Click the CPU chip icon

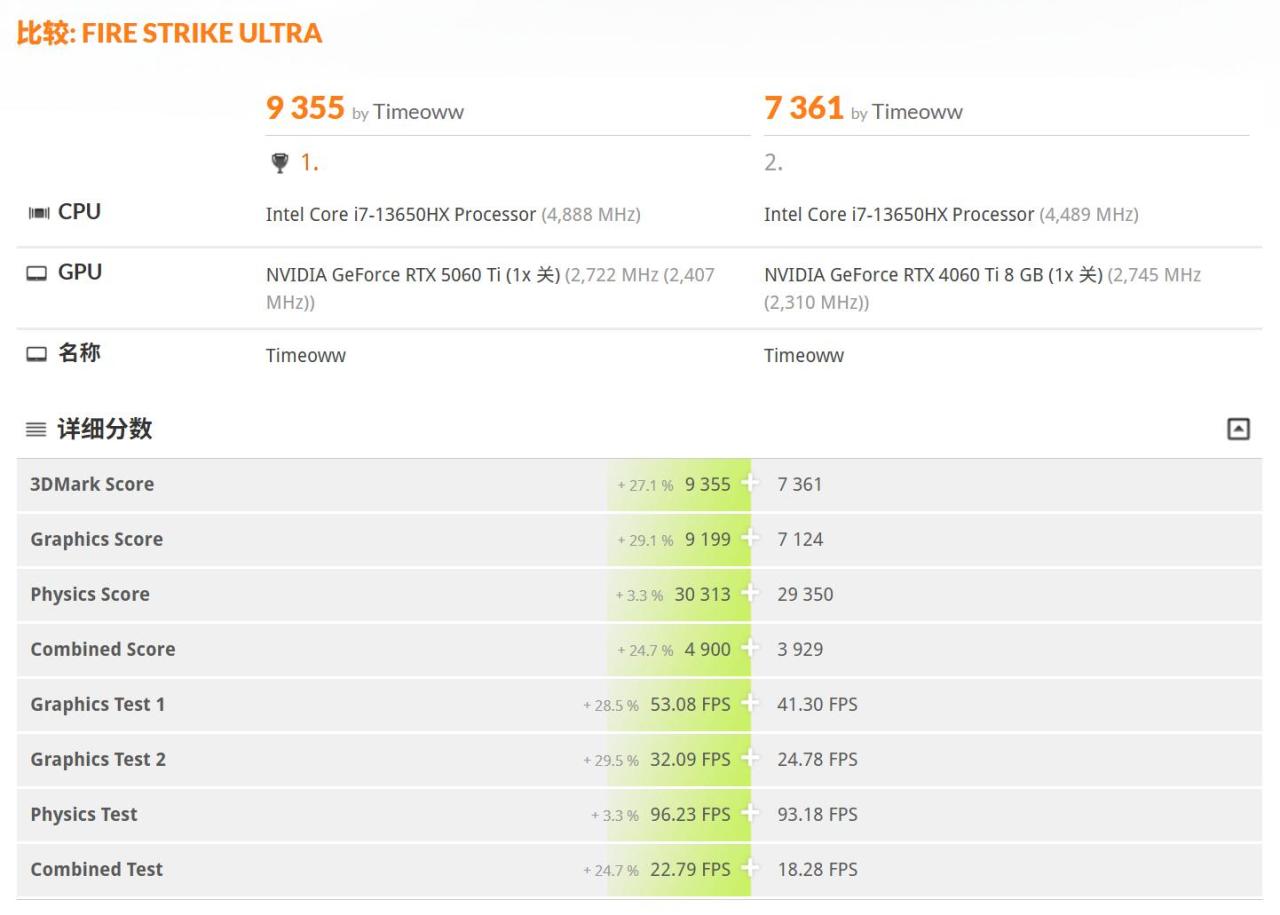pos(38,212)
